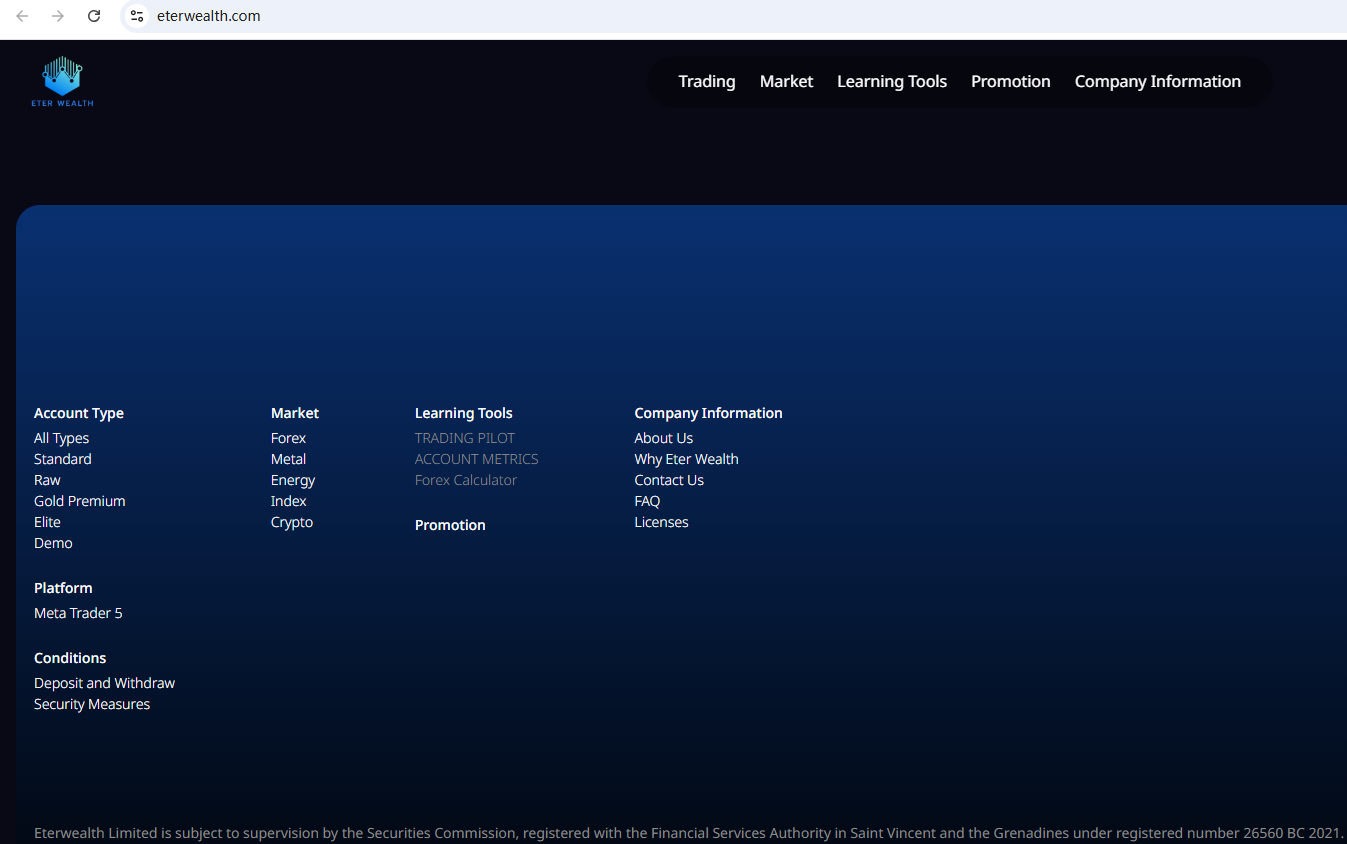This screenshot has height=844, width=1347.
Task: Select Promotion in top navigation
Action: (x=1010, y=82)
